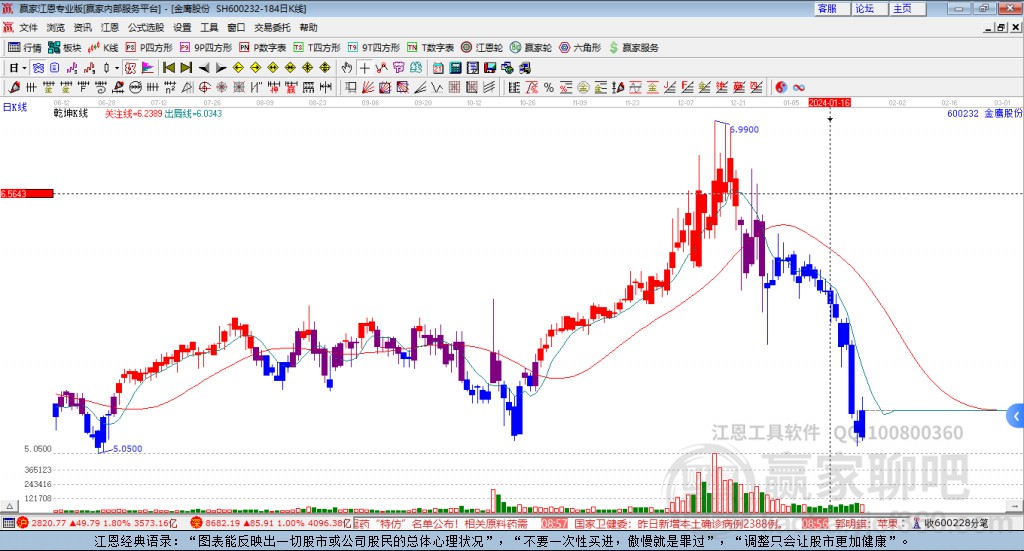Open the 9P四方形 tool
Screen dimensions: 1024x551
[206, 48]
